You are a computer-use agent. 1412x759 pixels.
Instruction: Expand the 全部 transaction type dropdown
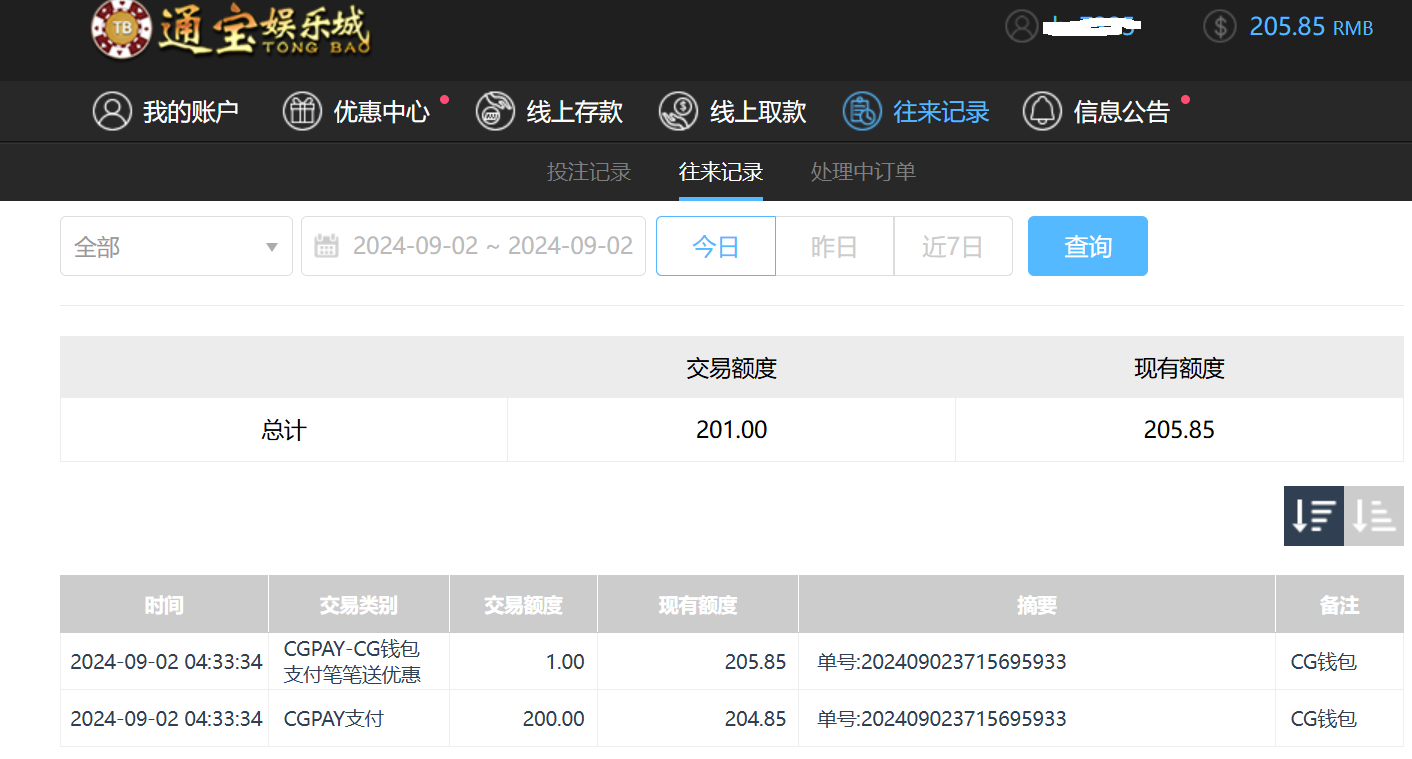[176, 246]
